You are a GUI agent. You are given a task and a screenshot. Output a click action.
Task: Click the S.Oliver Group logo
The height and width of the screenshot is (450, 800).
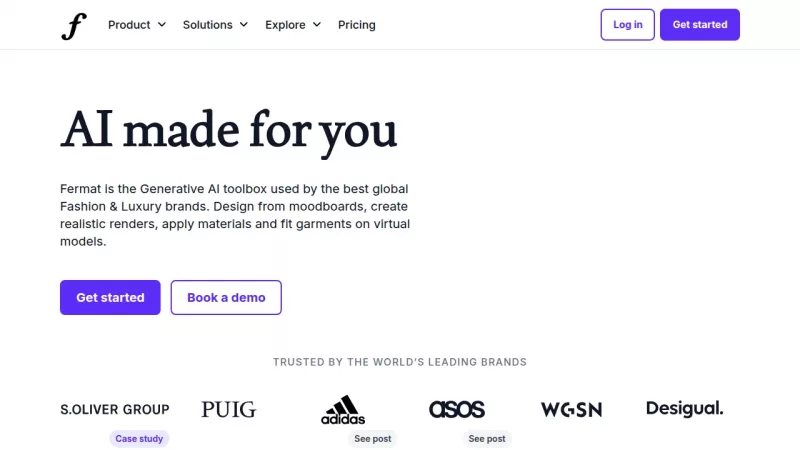pyautogui.click(x=115, y=409)
